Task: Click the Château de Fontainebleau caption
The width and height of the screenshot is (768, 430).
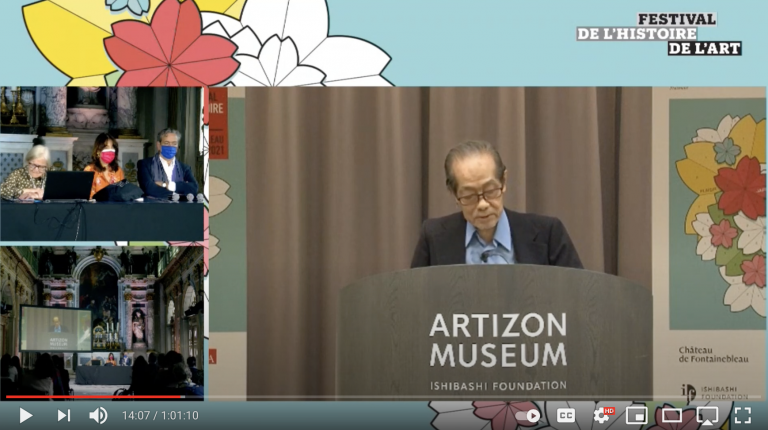Action: click(x=713, y=355)
